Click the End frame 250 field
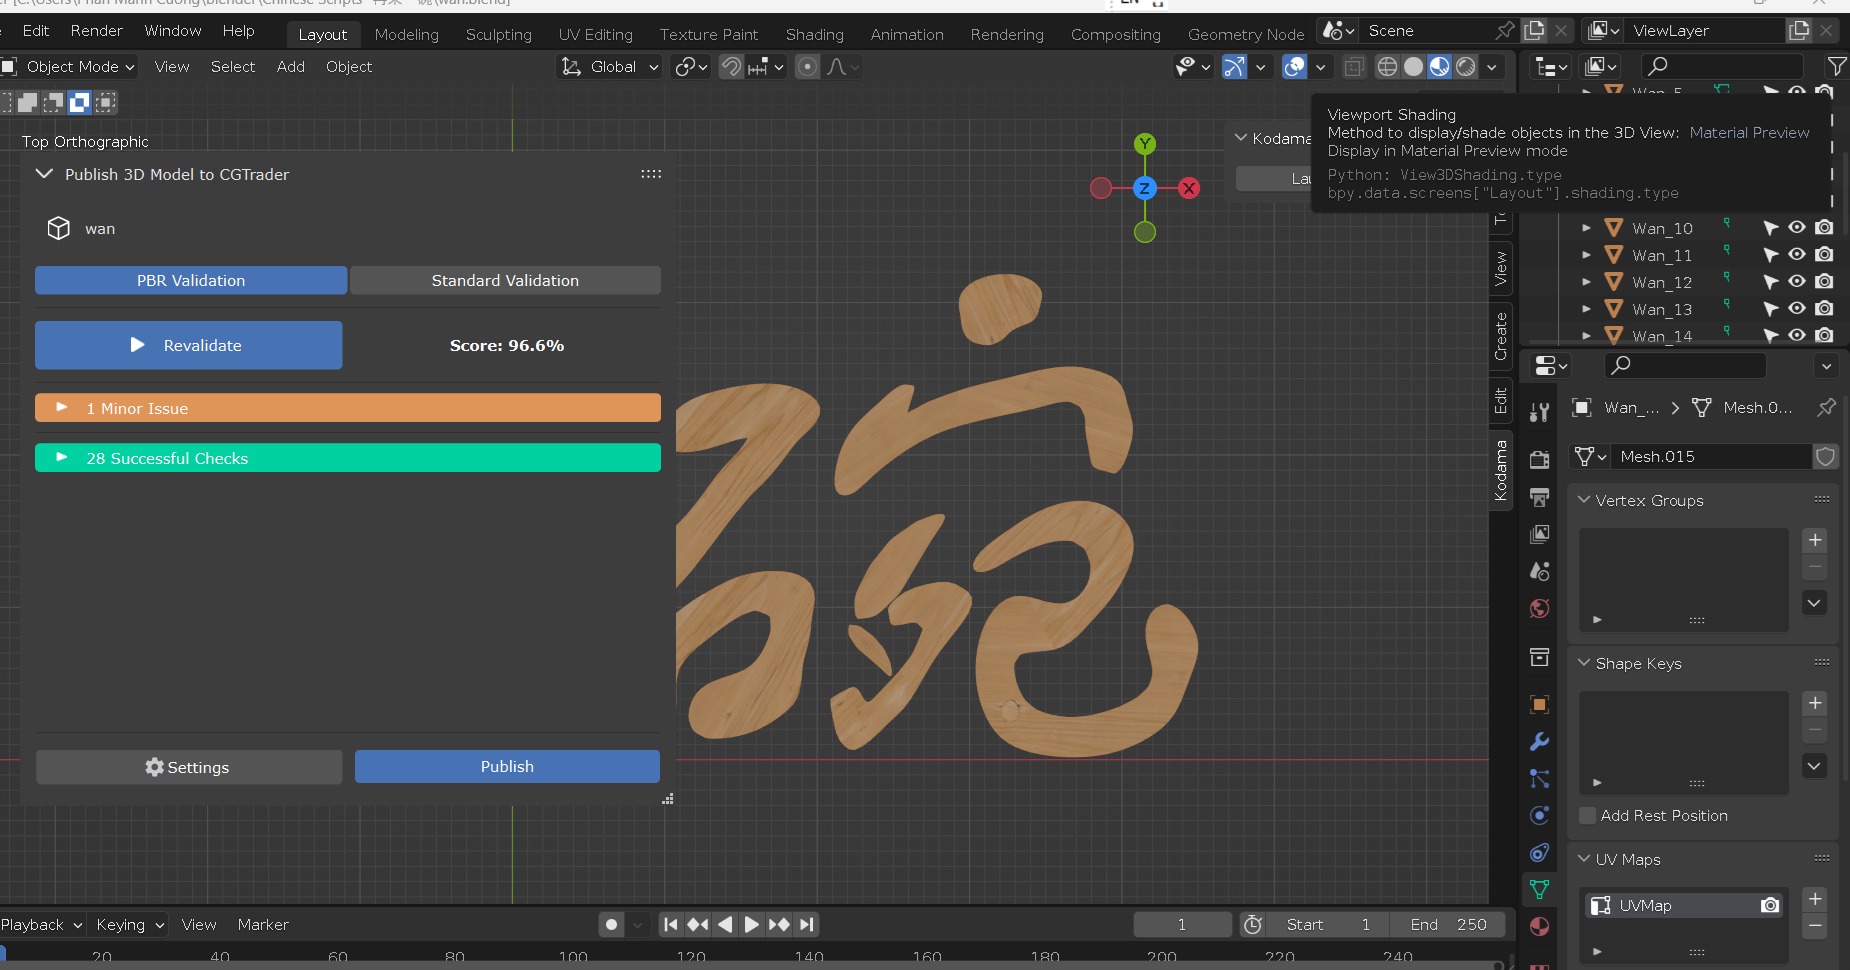This screenshot has width=1850, height=970. point(1446,925)
